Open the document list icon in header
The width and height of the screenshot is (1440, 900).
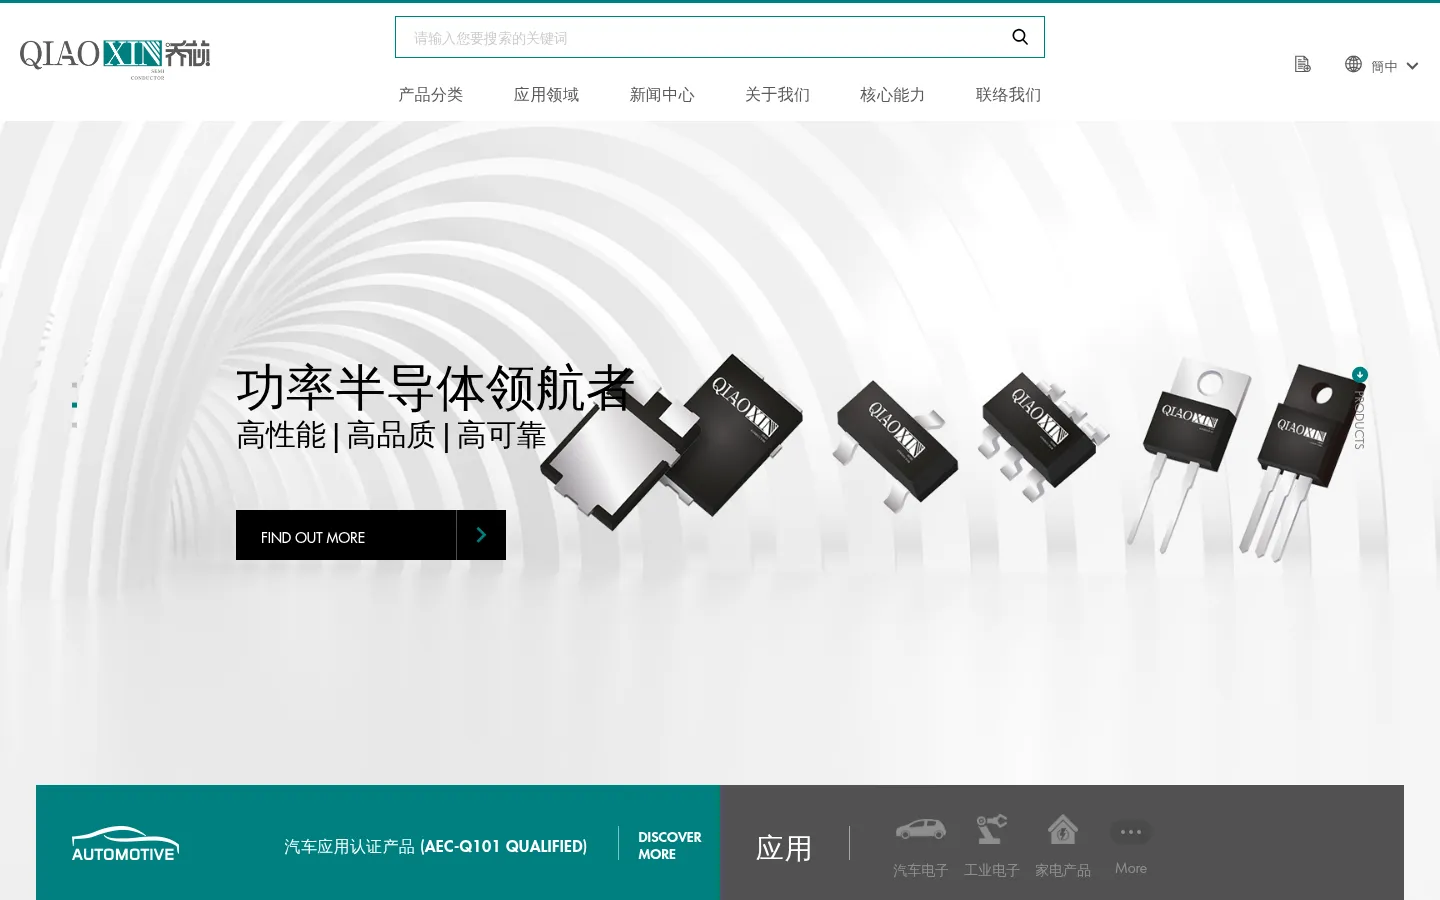point(1302,64)
